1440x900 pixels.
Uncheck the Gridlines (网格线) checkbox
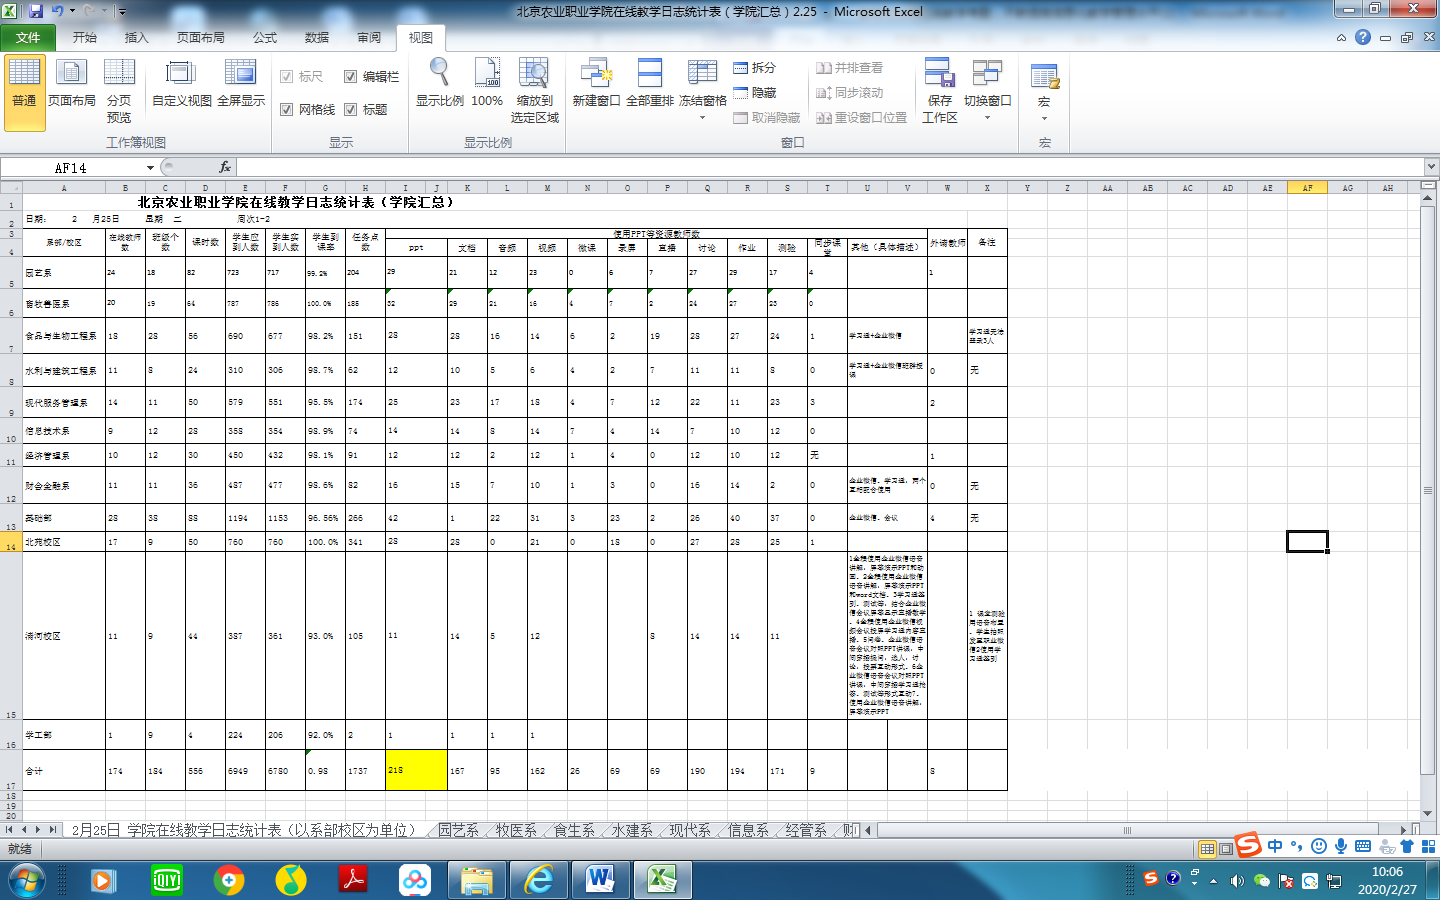tap(287, 110)
